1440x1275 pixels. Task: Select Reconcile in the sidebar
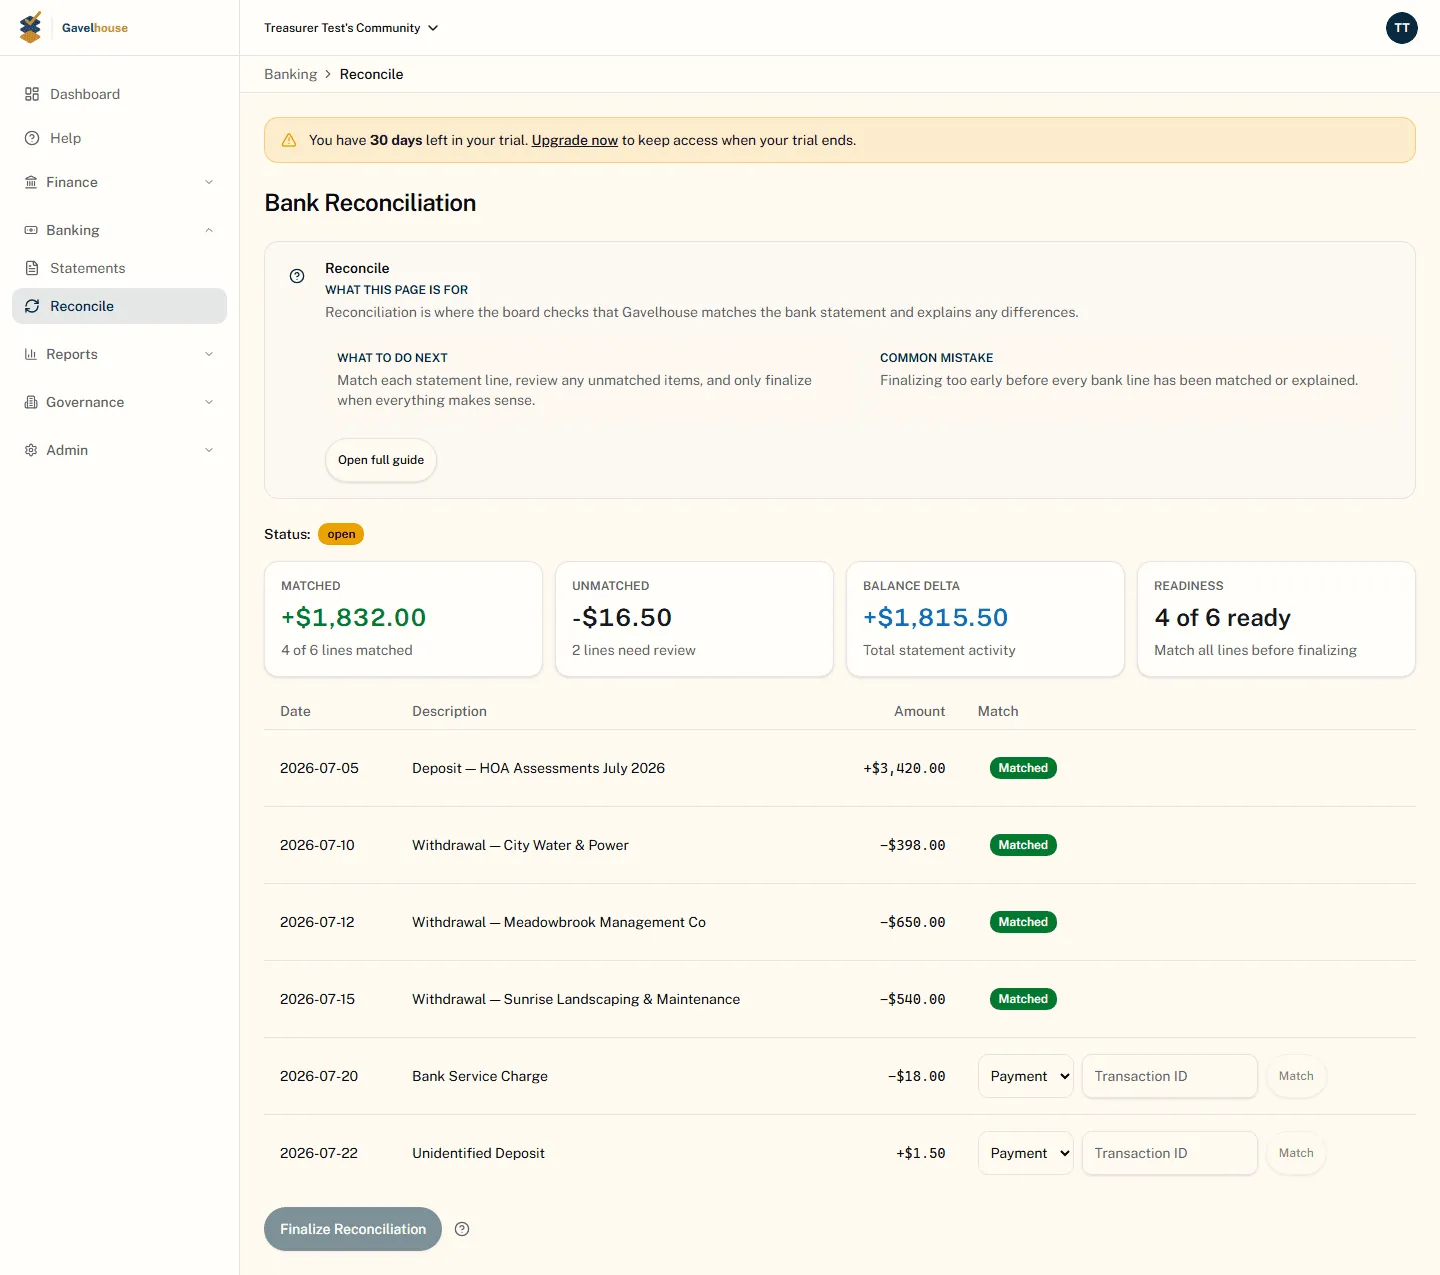coord(119,306)
